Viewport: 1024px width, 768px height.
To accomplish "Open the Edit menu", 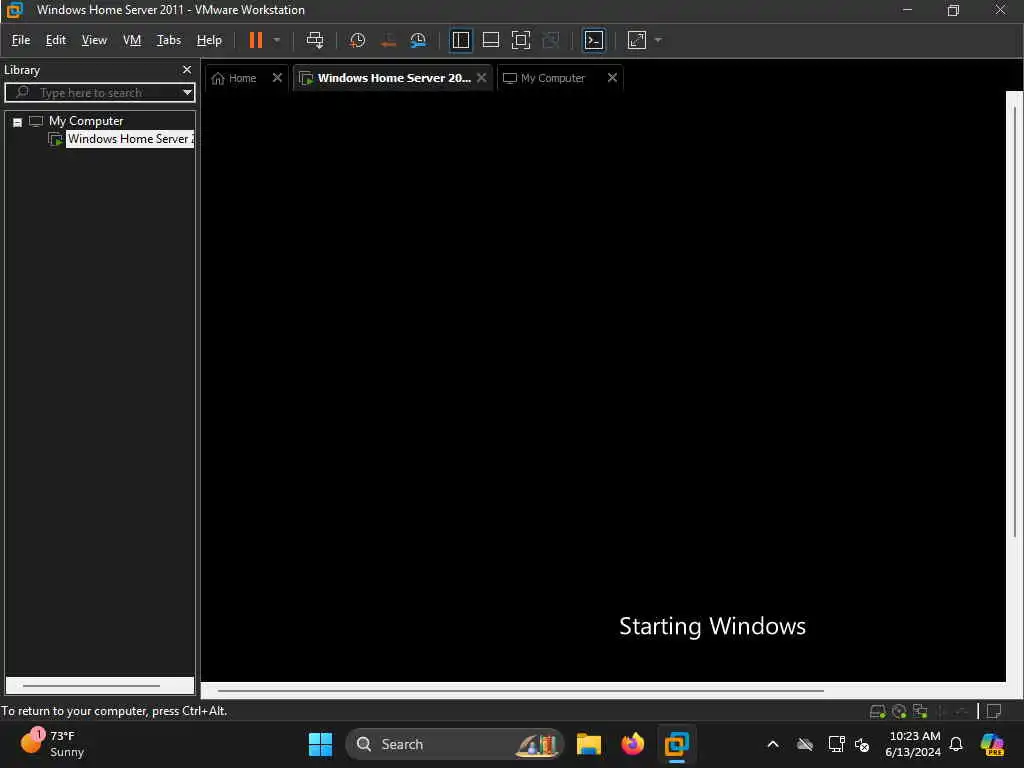I will [x=56, y=40].
